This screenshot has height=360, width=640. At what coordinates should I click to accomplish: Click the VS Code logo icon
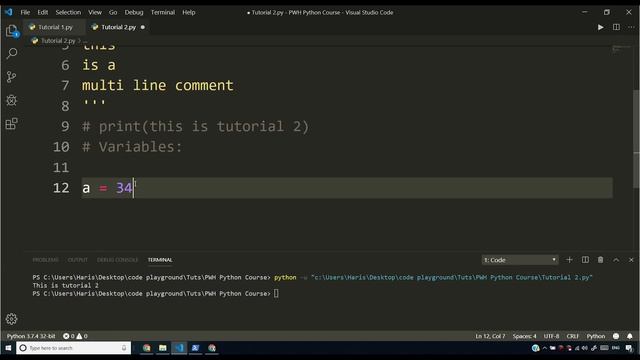9,12
